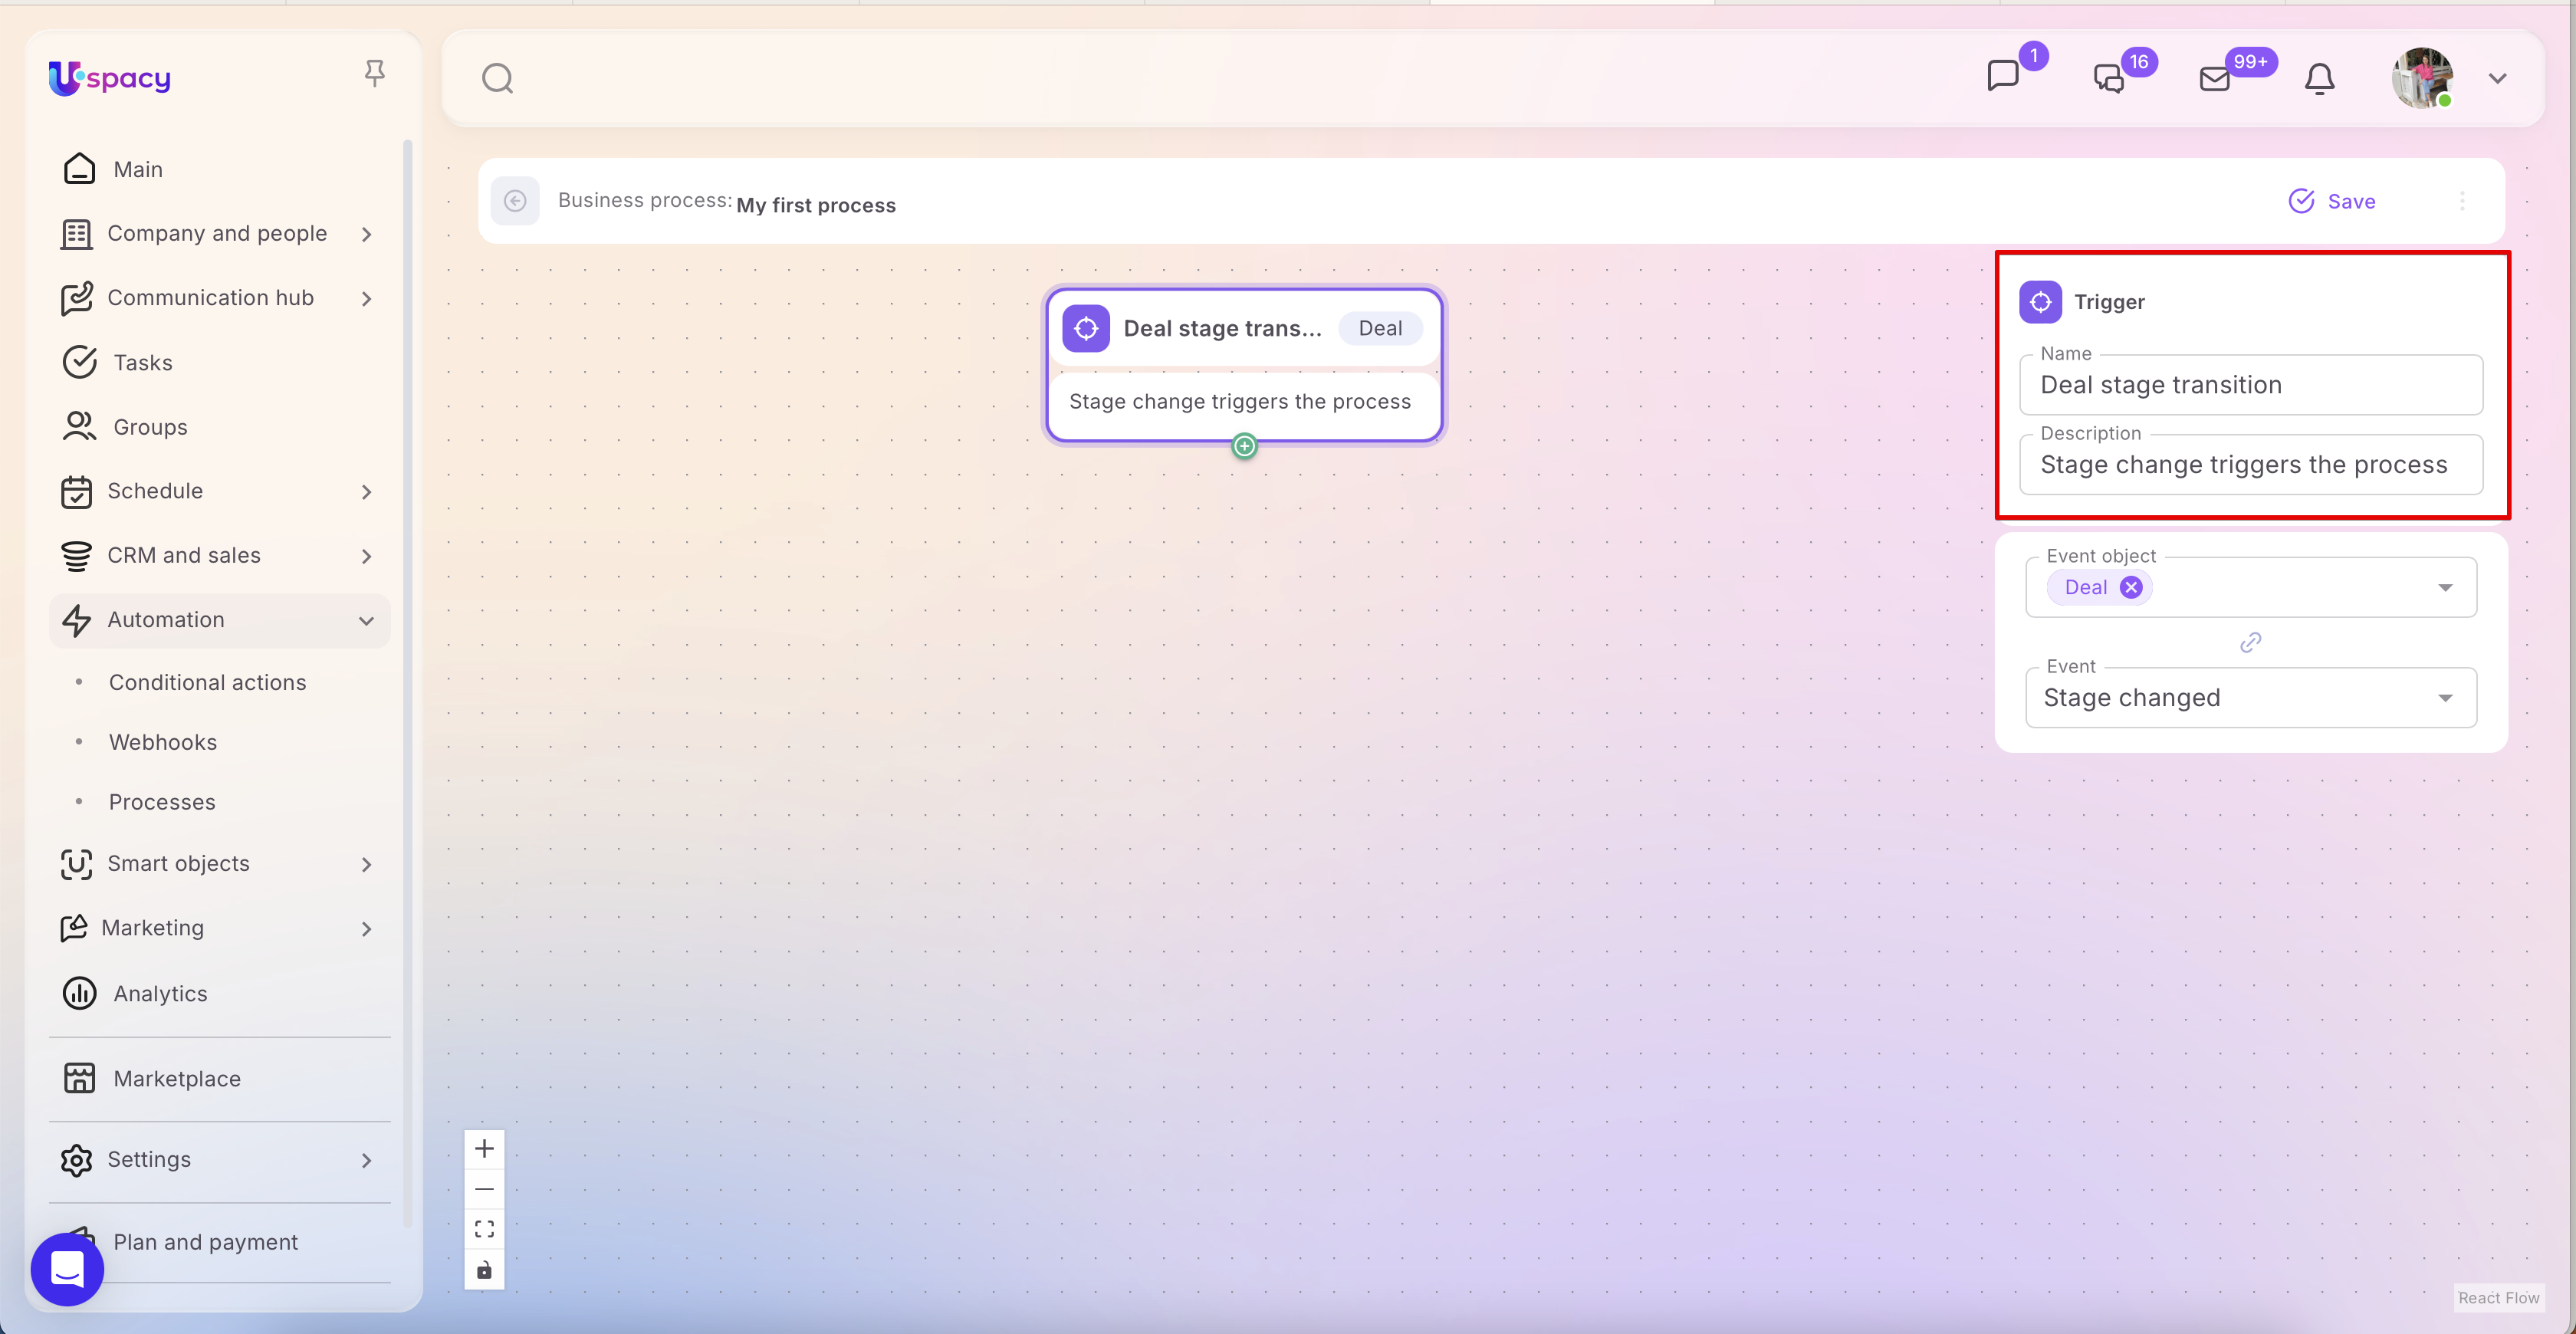This screenshot has width=2576, height=1334.
Task: Pin the sidebar with the pin icon
Action: (x=374, y=73)
